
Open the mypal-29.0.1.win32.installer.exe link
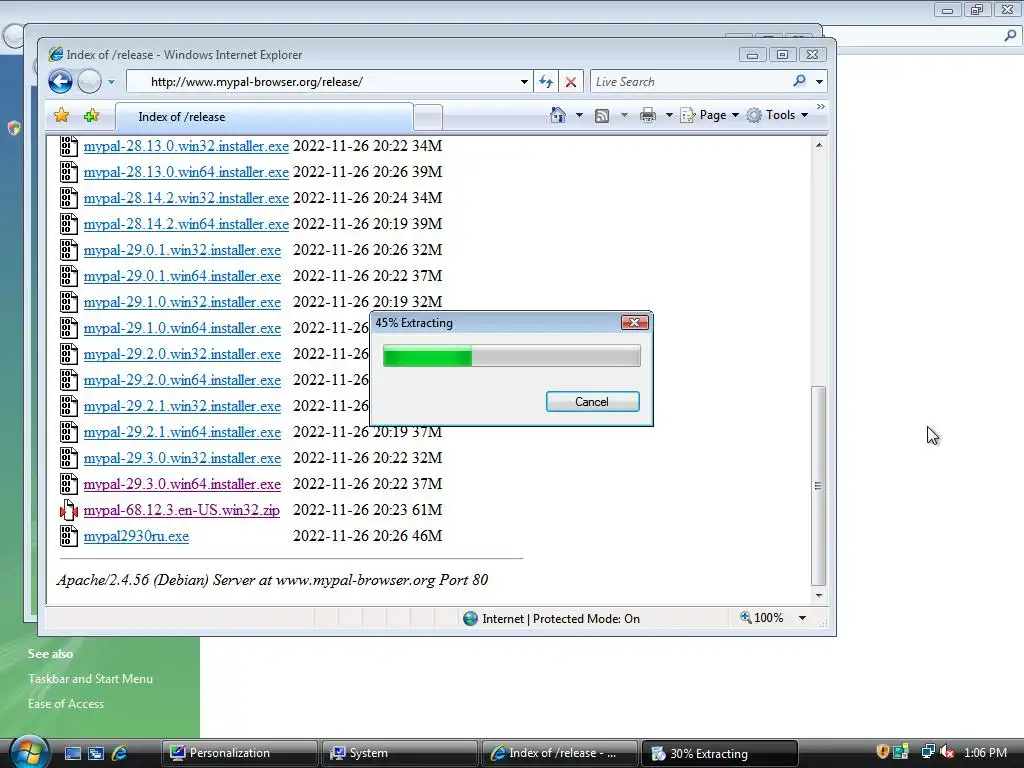pyautogui.click(x=182, y=250)
